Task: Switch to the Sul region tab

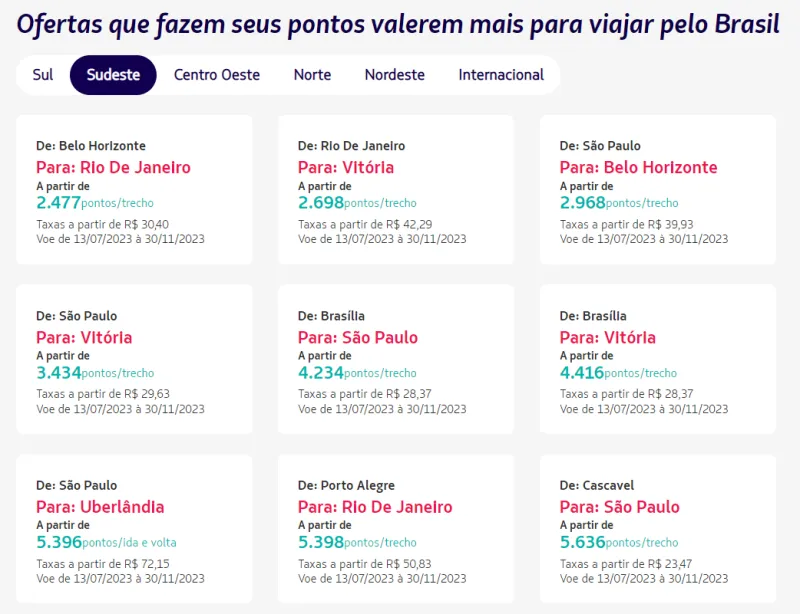Action: (40, 75)
